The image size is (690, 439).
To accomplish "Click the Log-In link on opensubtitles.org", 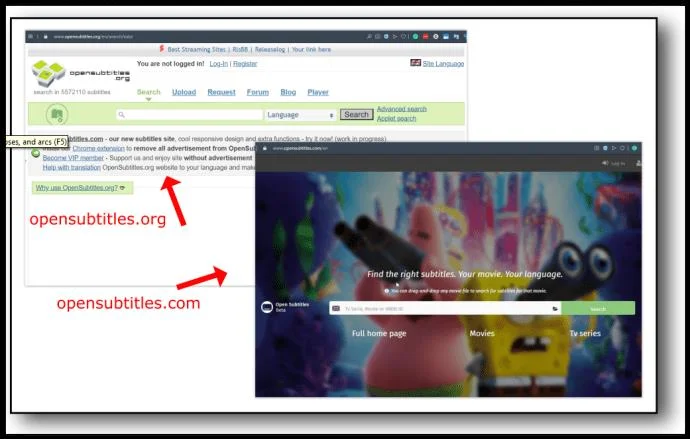I will point(219,63).
